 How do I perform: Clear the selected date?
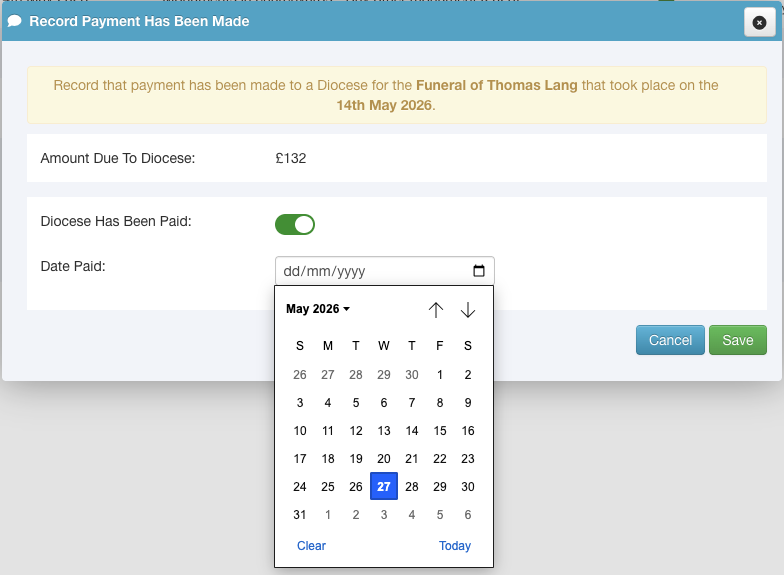click(x=311, y=546)
